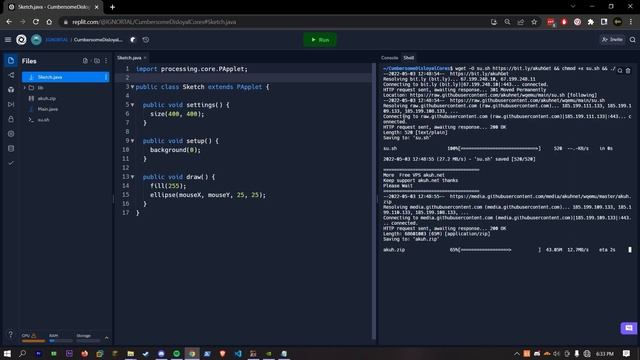This screenshot has width=640, height=360.
Task: Select the Files sidebar icon
Action: tap(11, 60)
